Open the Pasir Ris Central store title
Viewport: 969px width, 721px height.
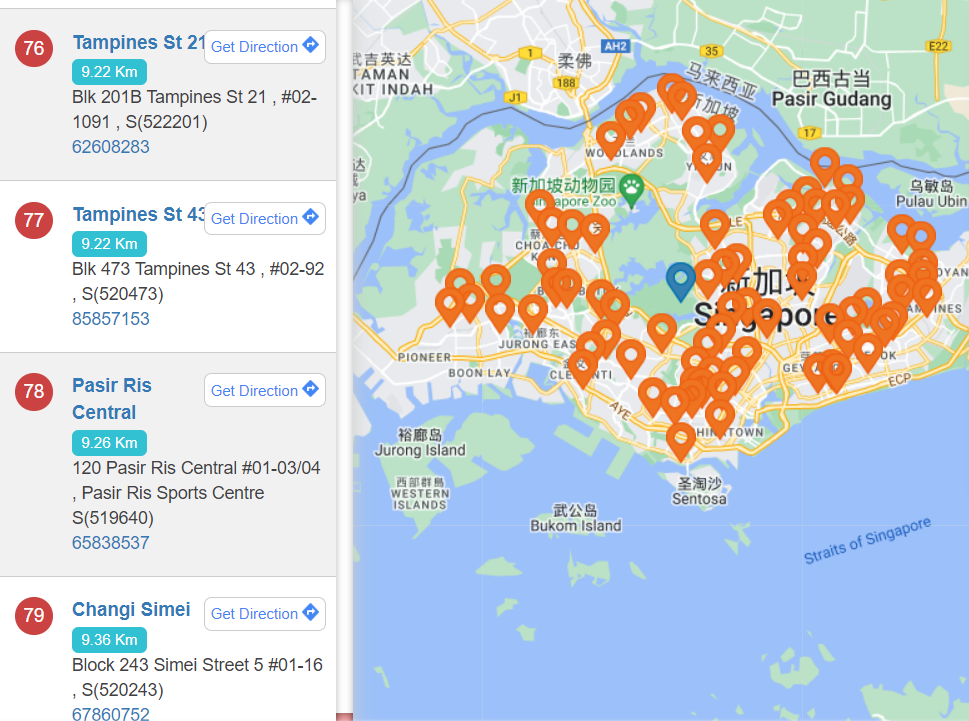(x=112, y=398)
